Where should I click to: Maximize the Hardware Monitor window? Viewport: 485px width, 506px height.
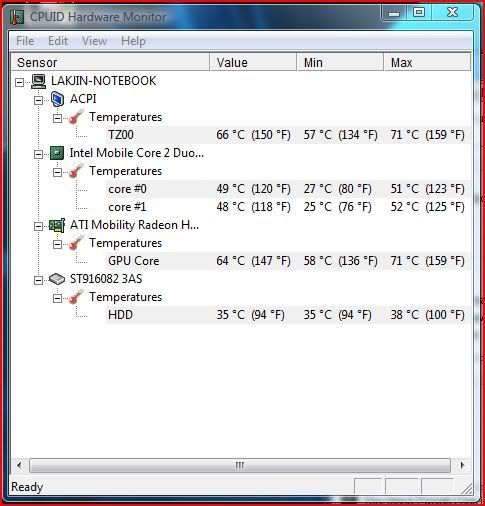pyautogui.click(x=419, y=13)
